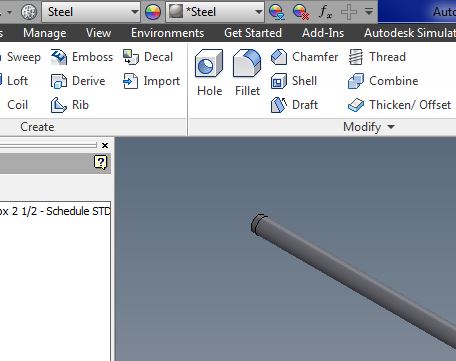
Task: Click the Rib tool
Action: point(70,105)
